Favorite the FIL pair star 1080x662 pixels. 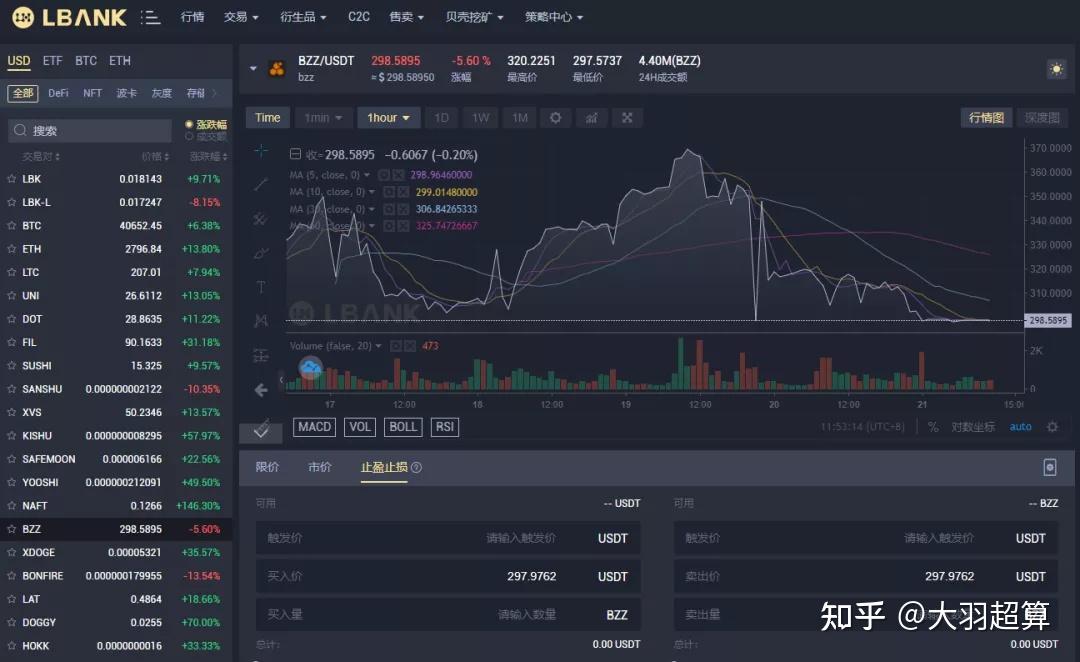[x=12, y=342]
